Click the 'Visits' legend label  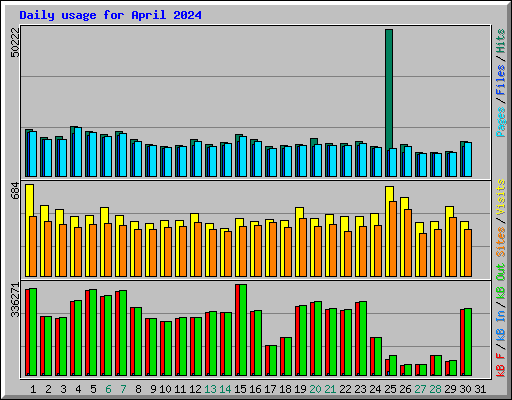[501, 197]
